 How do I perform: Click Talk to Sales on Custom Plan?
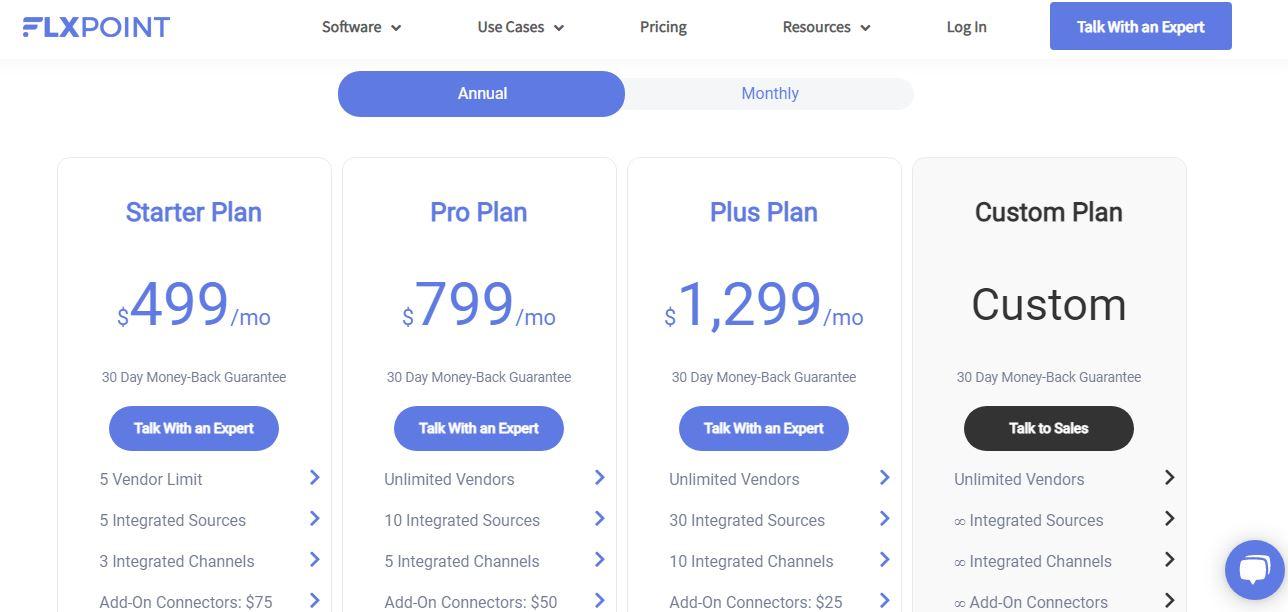(1048, 428)
